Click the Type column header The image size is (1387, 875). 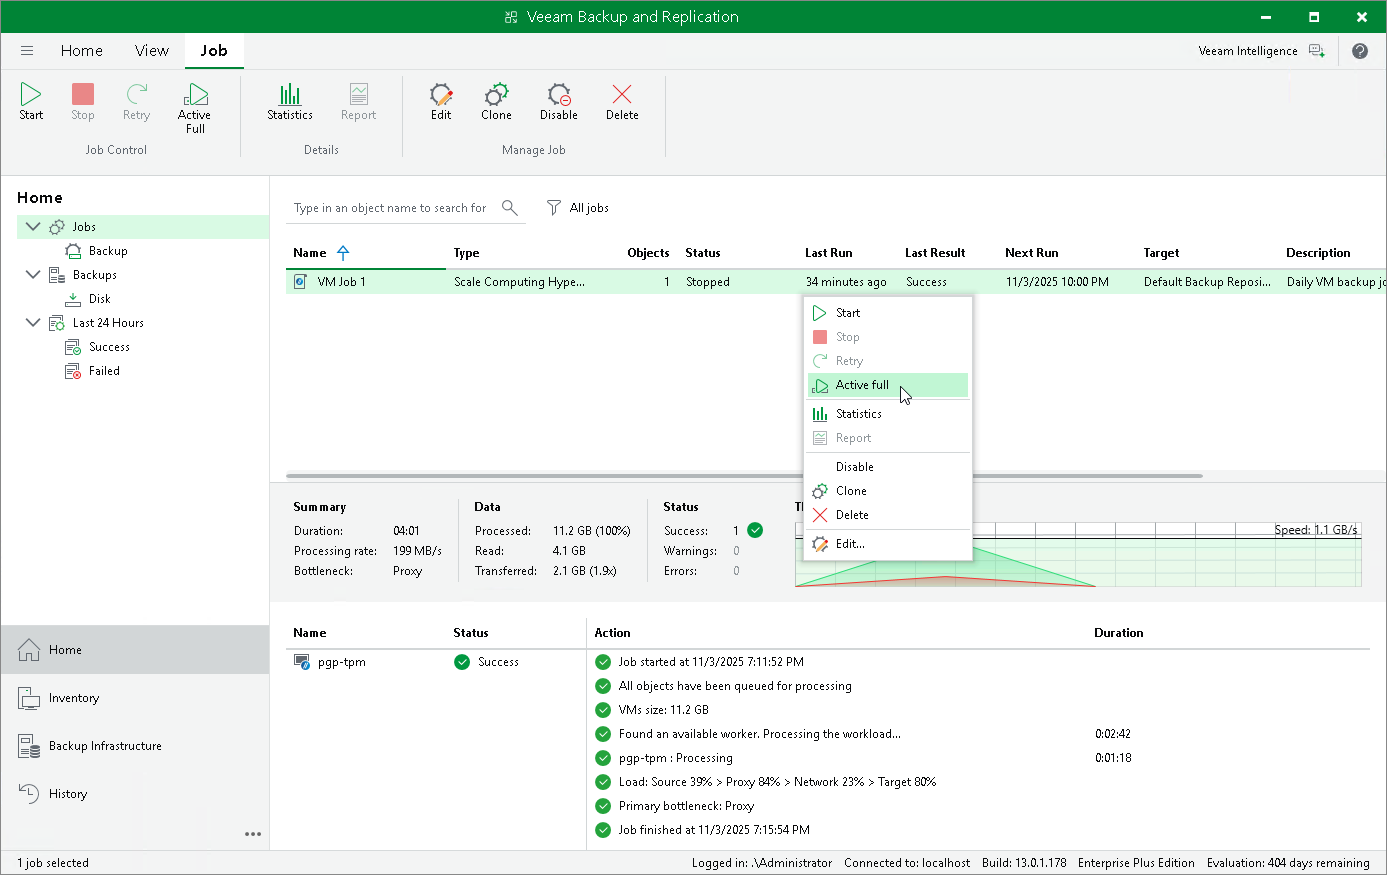coord(466,253)
